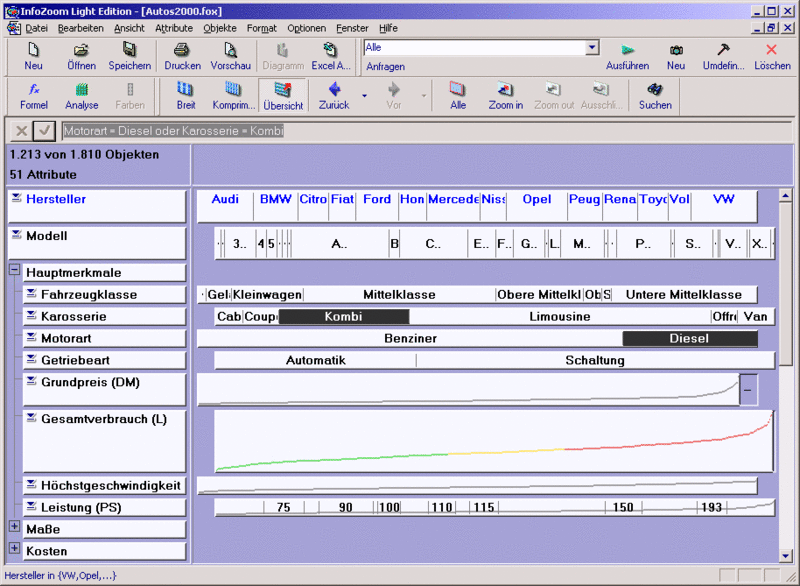This screenshot has width=800, height=586.
Task: Open Karosserie attribute menu icon
Action: 32,315
